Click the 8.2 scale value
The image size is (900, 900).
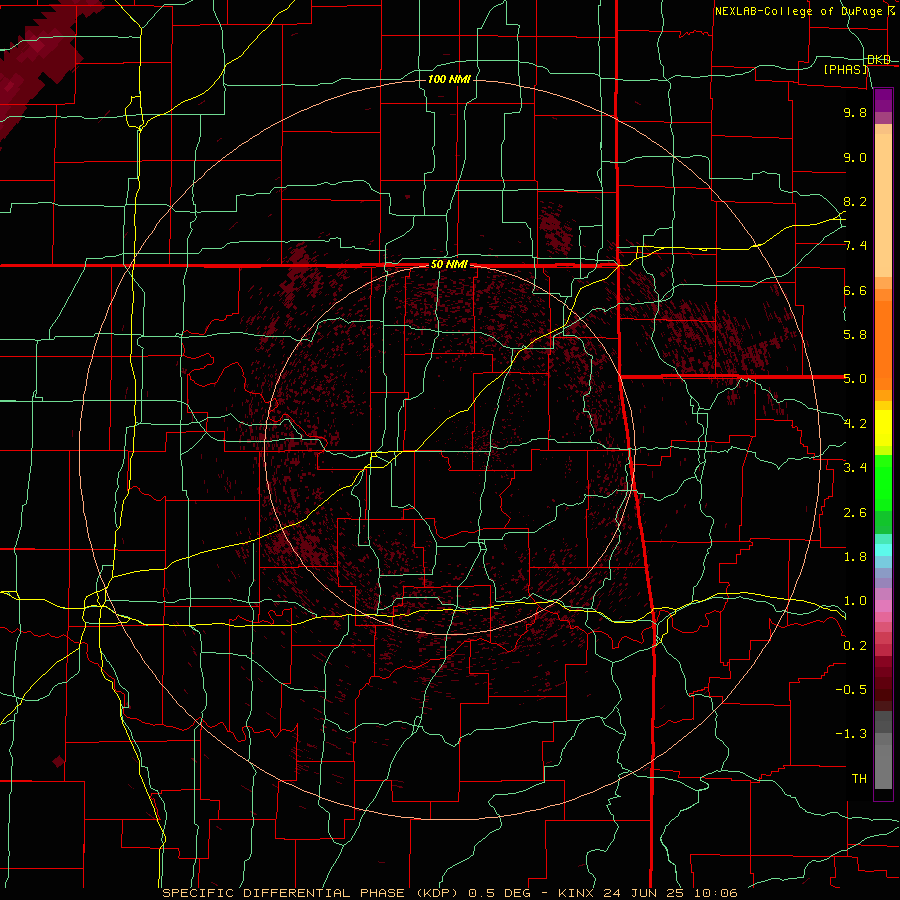(x=855, y=201)
